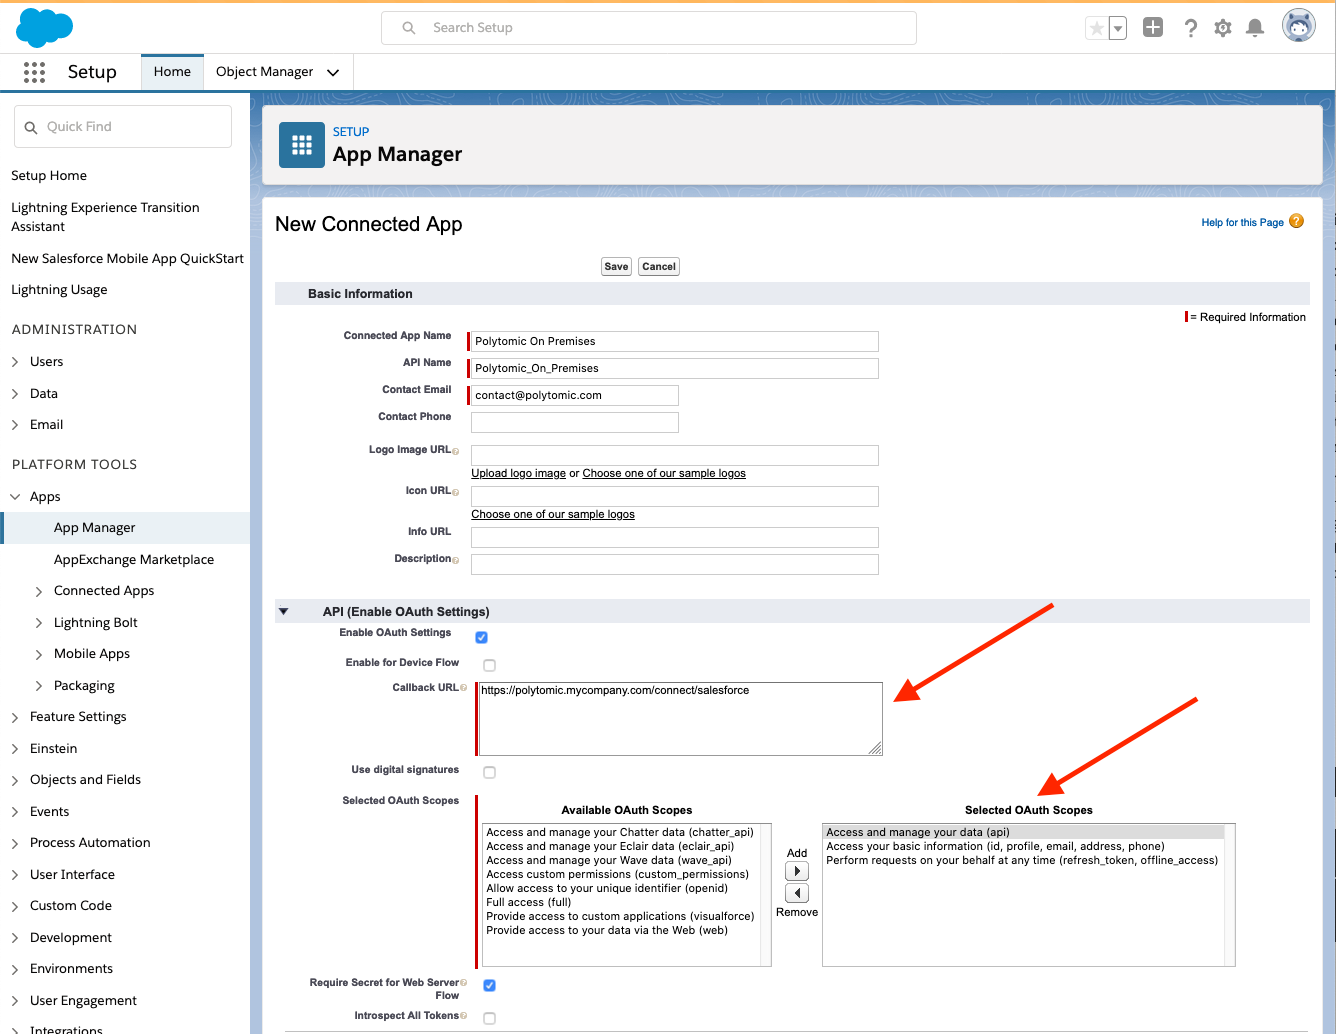Viewport: 1336px width, 1034px height.
Task: Click the Help for this Page question icon
Action: coord(1296,221)
